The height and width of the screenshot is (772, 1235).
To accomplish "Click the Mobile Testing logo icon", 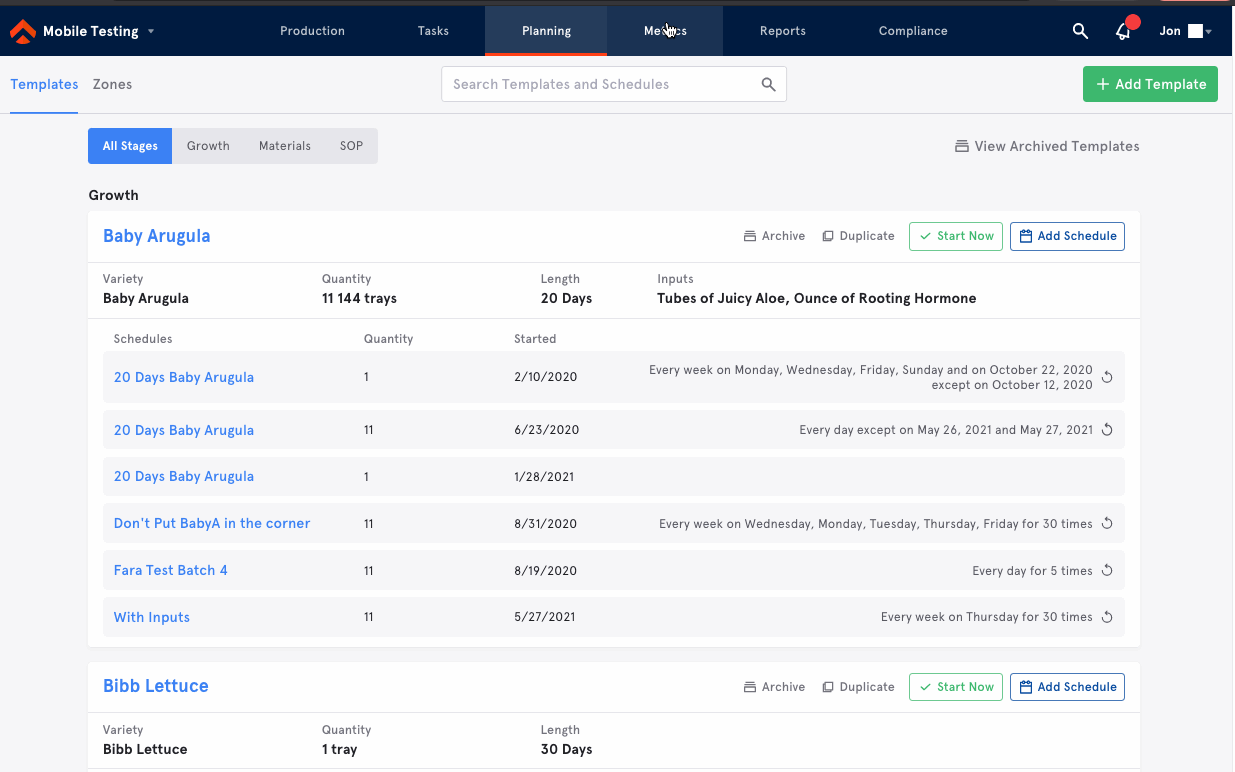I will (22, 32).
